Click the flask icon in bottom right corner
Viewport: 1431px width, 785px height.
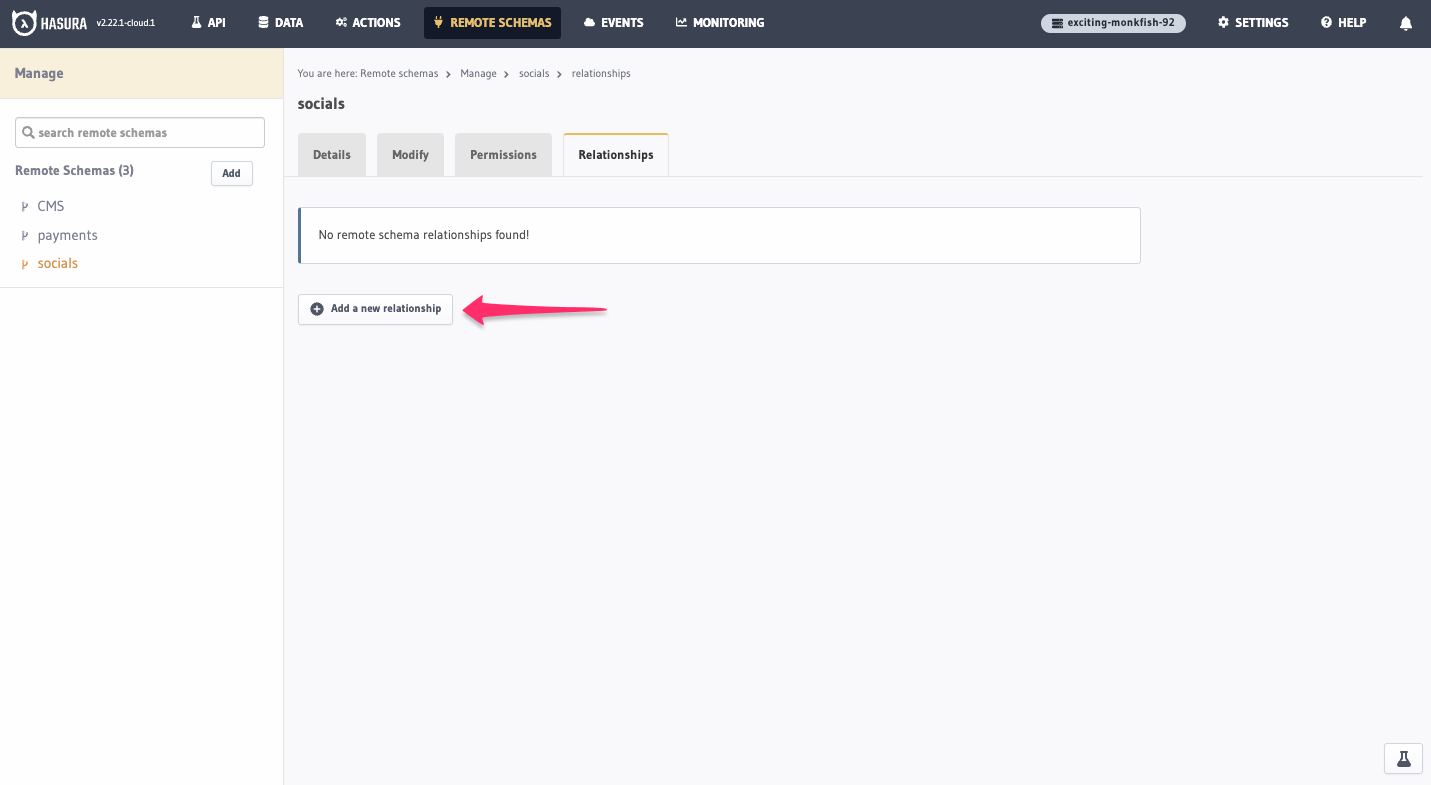pyautogui.click(x=1403, y=758)
